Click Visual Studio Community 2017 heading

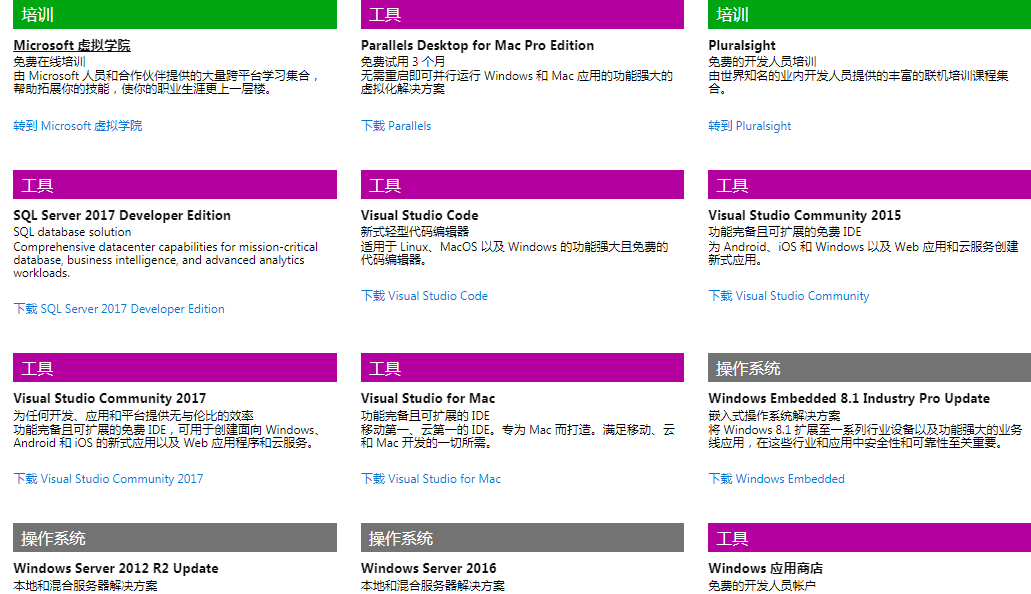point(110,398)
